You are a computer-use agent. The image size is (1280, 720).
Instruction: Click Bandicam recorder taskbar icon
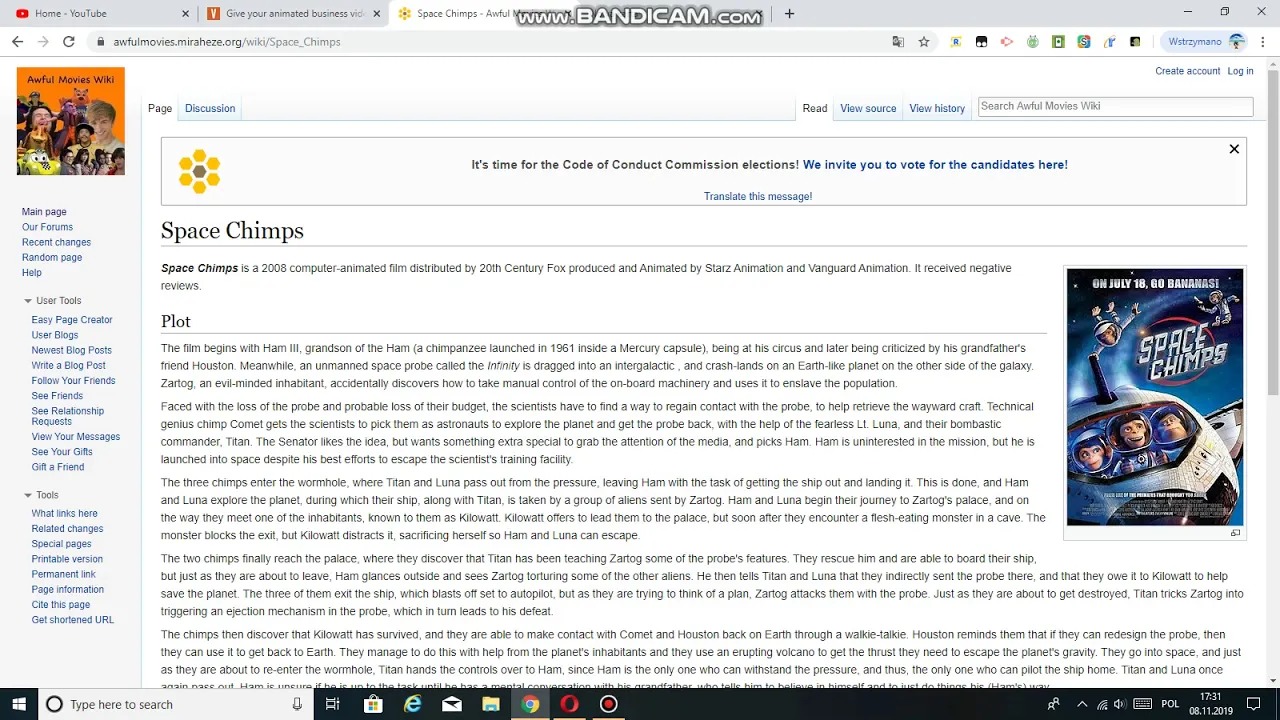tap(608, 704)
